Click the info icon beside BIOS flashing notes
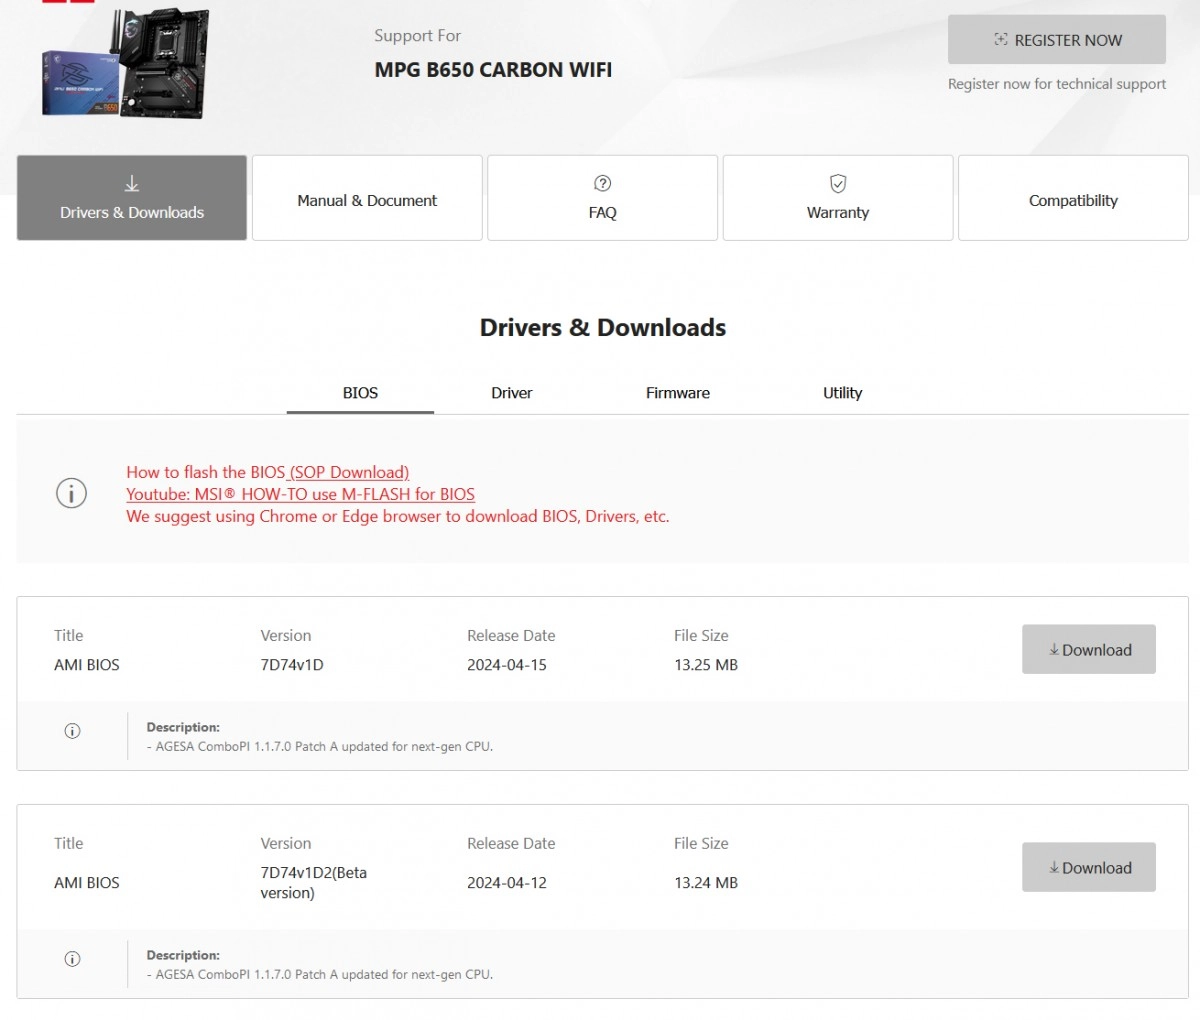This screenshot has height=1020, width=1200. point(71,493)
